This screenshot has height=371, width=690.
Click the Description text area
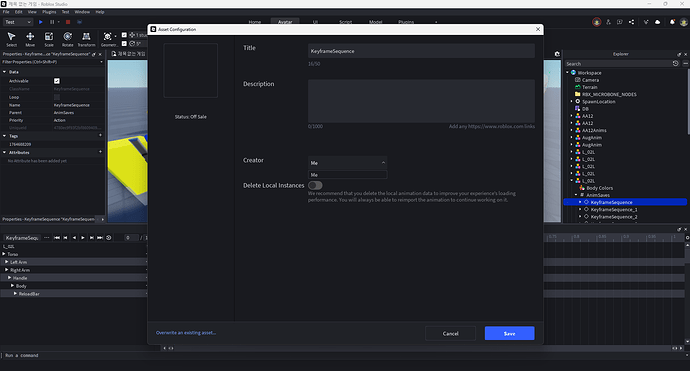(x=421, y=101)
